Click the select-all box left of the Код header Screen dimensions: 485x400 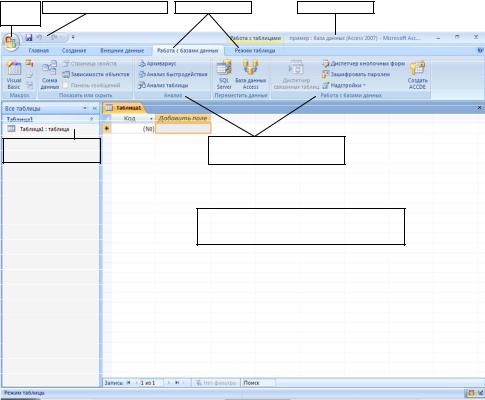coord(107,118)
